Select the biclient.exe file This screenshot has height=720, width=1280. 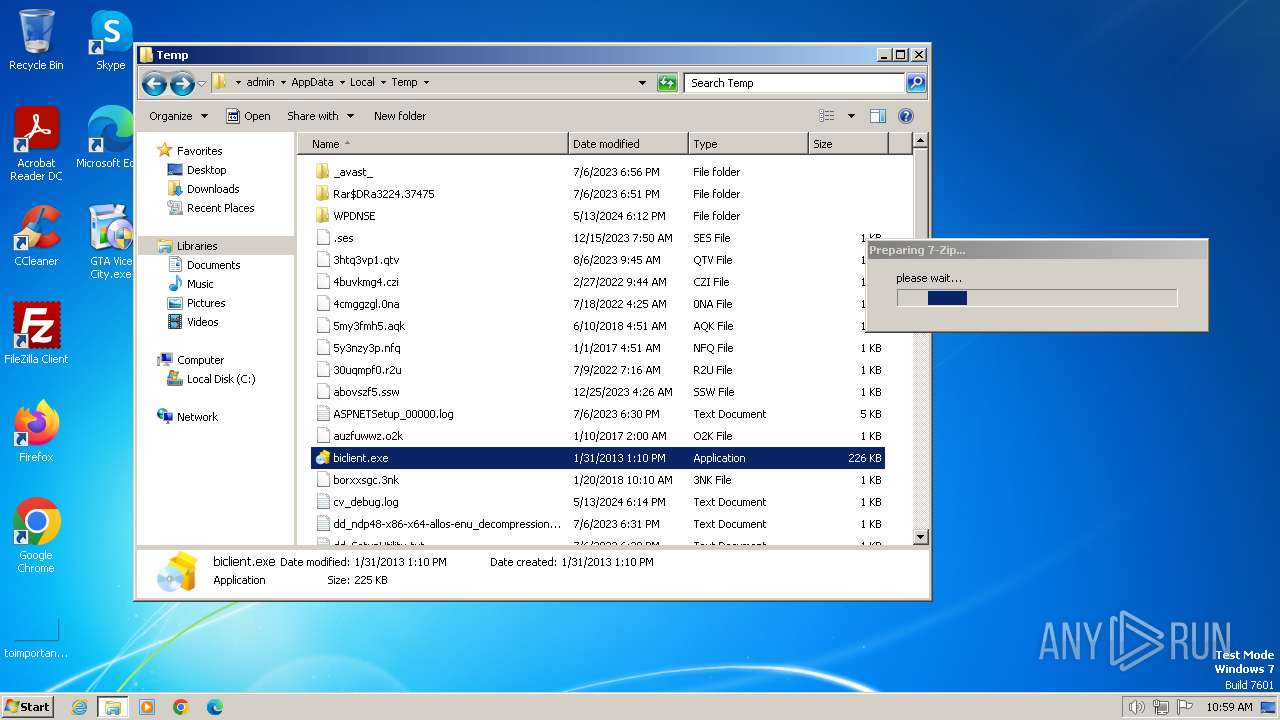tap(598, 458)
